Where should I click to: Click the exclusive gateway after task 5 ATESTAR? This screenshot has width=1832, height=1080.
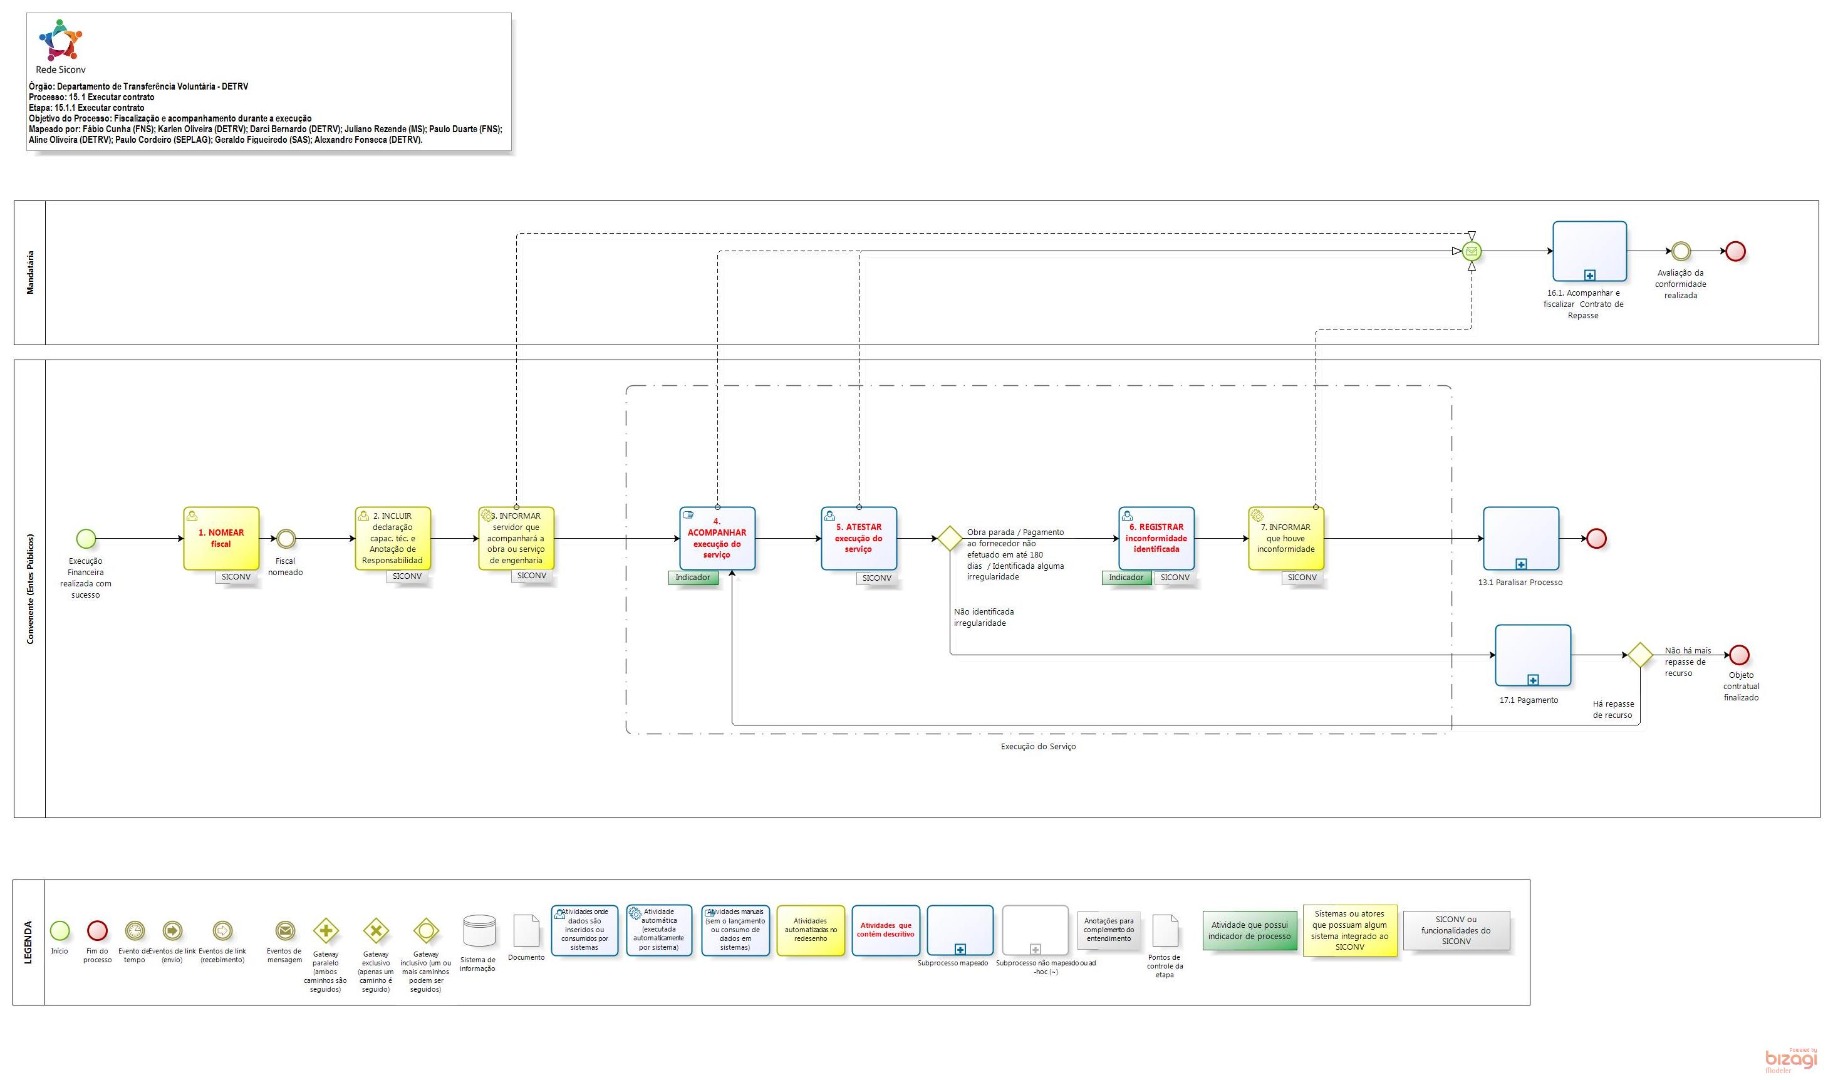950,539
